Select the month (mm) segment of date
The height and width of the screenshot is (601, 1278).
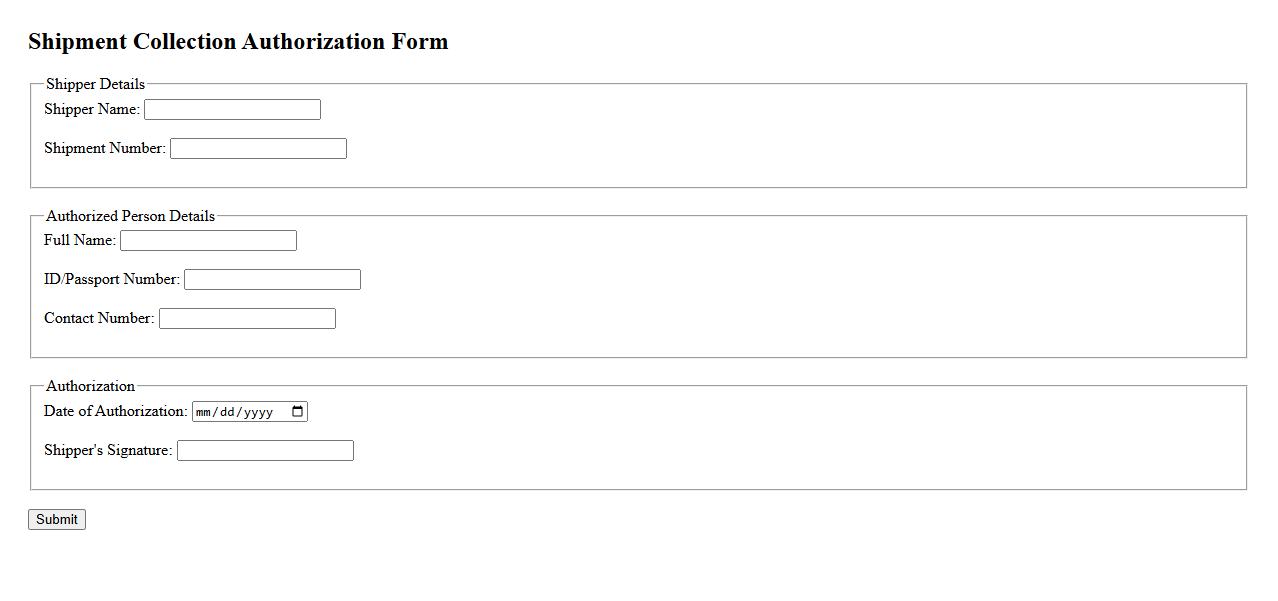coord(205,412)
